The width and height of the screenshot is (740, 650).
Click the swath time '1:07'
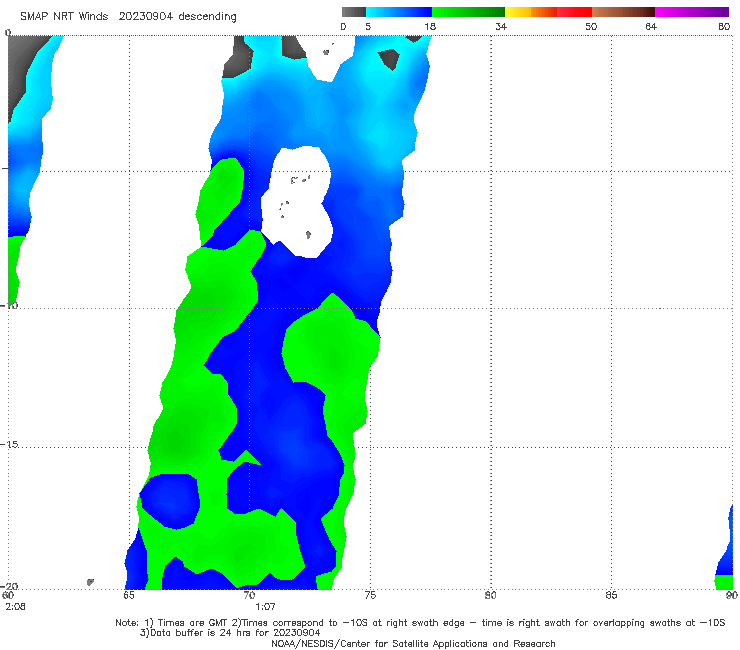pyautogui.click(x=265, y=607)
